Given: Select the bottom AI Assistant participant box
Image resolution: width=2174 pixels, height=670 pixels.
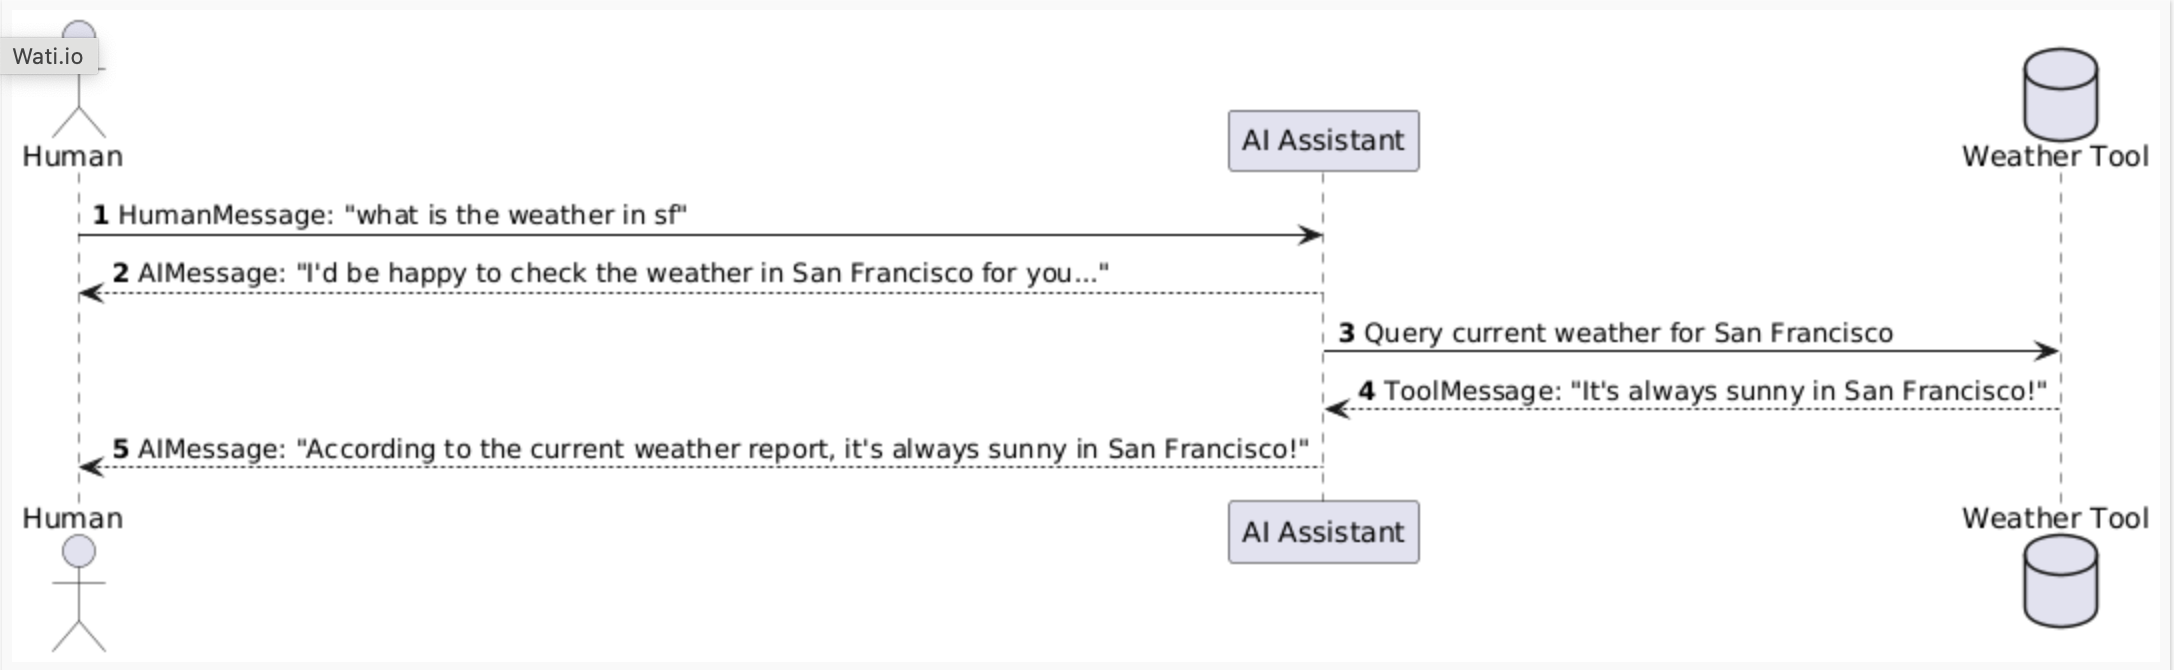Looking at the screenshot, I should pos(1323,532).
